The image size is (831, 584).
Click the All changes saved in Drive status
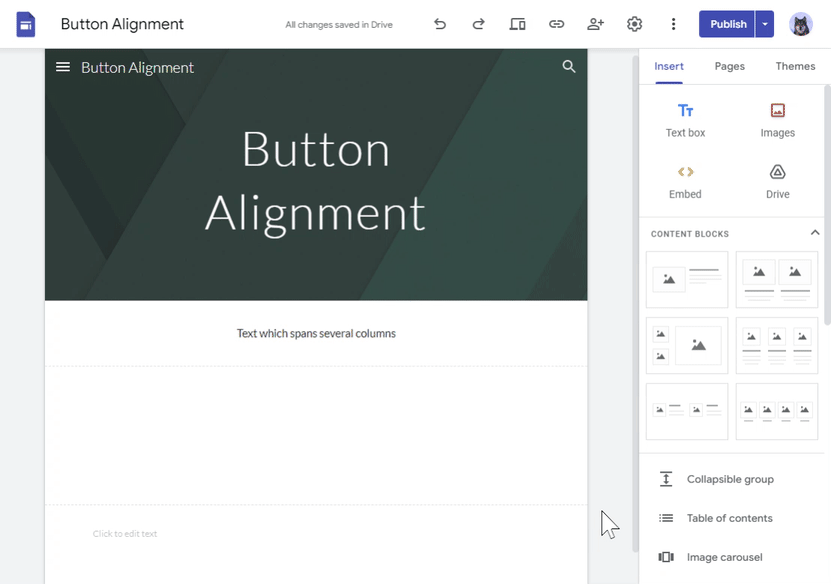click(339, 24)
